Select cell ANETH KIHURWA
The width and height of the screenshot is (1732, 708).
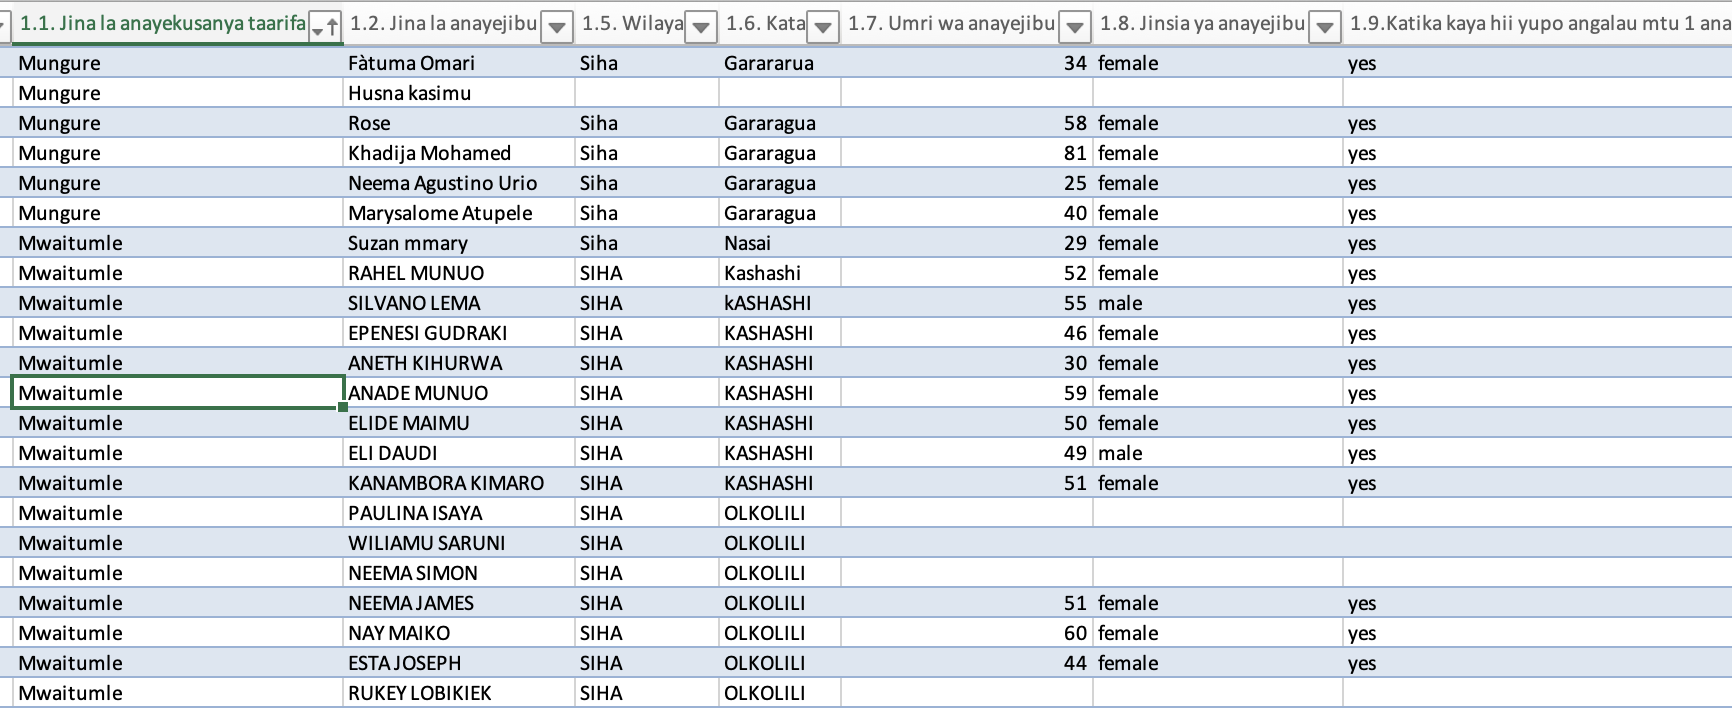coord(460,363)
